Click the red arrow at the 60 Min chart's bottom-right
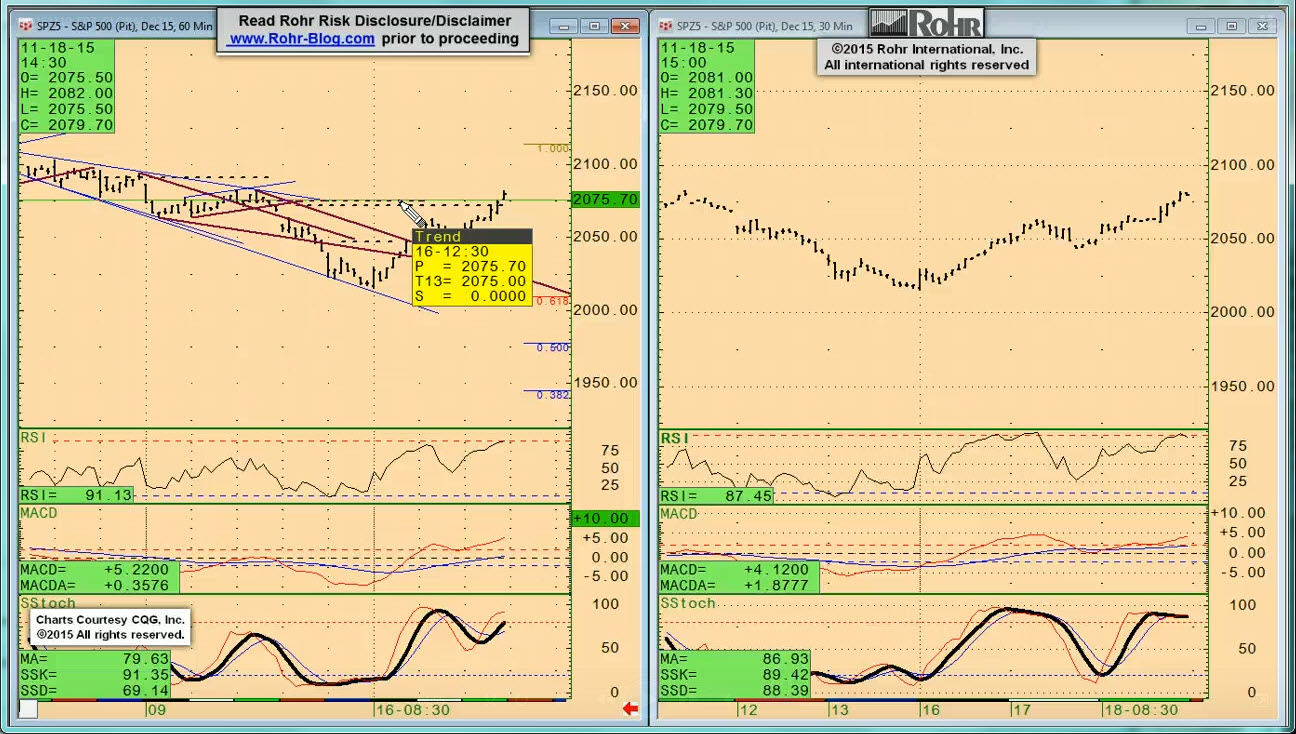 [630, 709]
